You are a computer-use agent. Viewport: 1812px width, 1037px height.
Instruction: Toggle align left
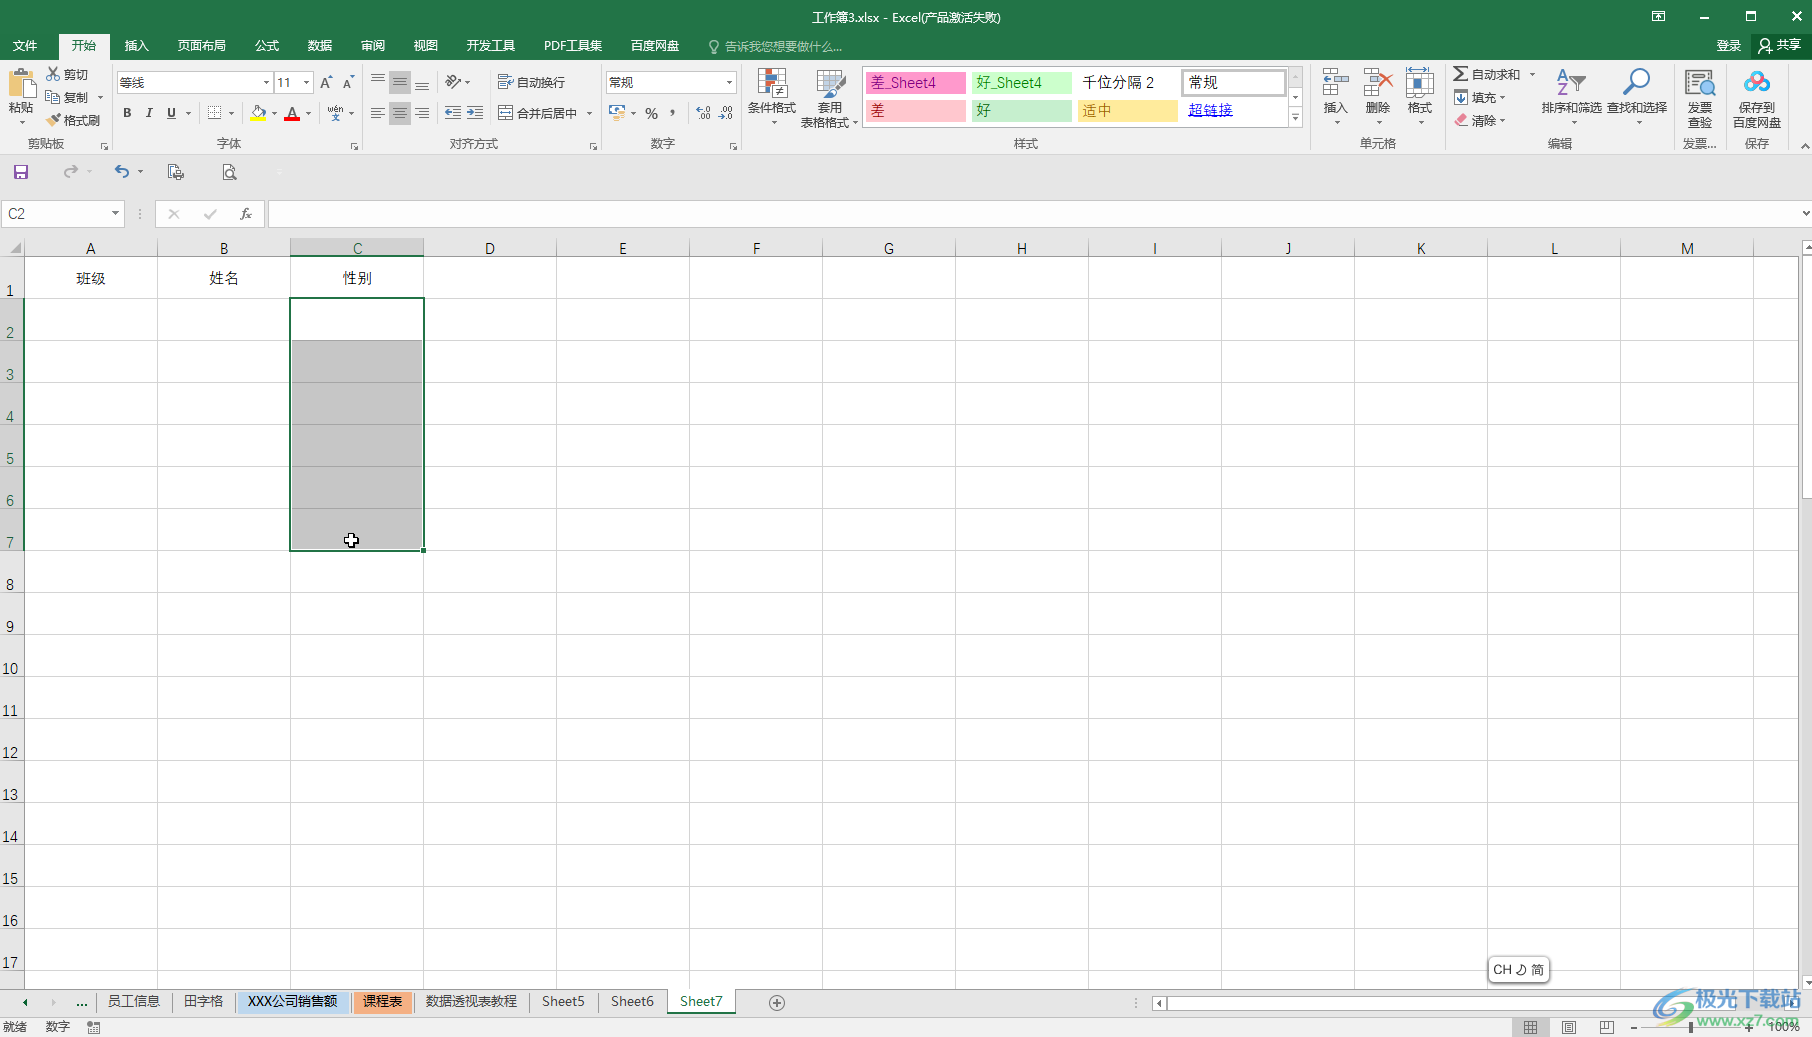378,113
